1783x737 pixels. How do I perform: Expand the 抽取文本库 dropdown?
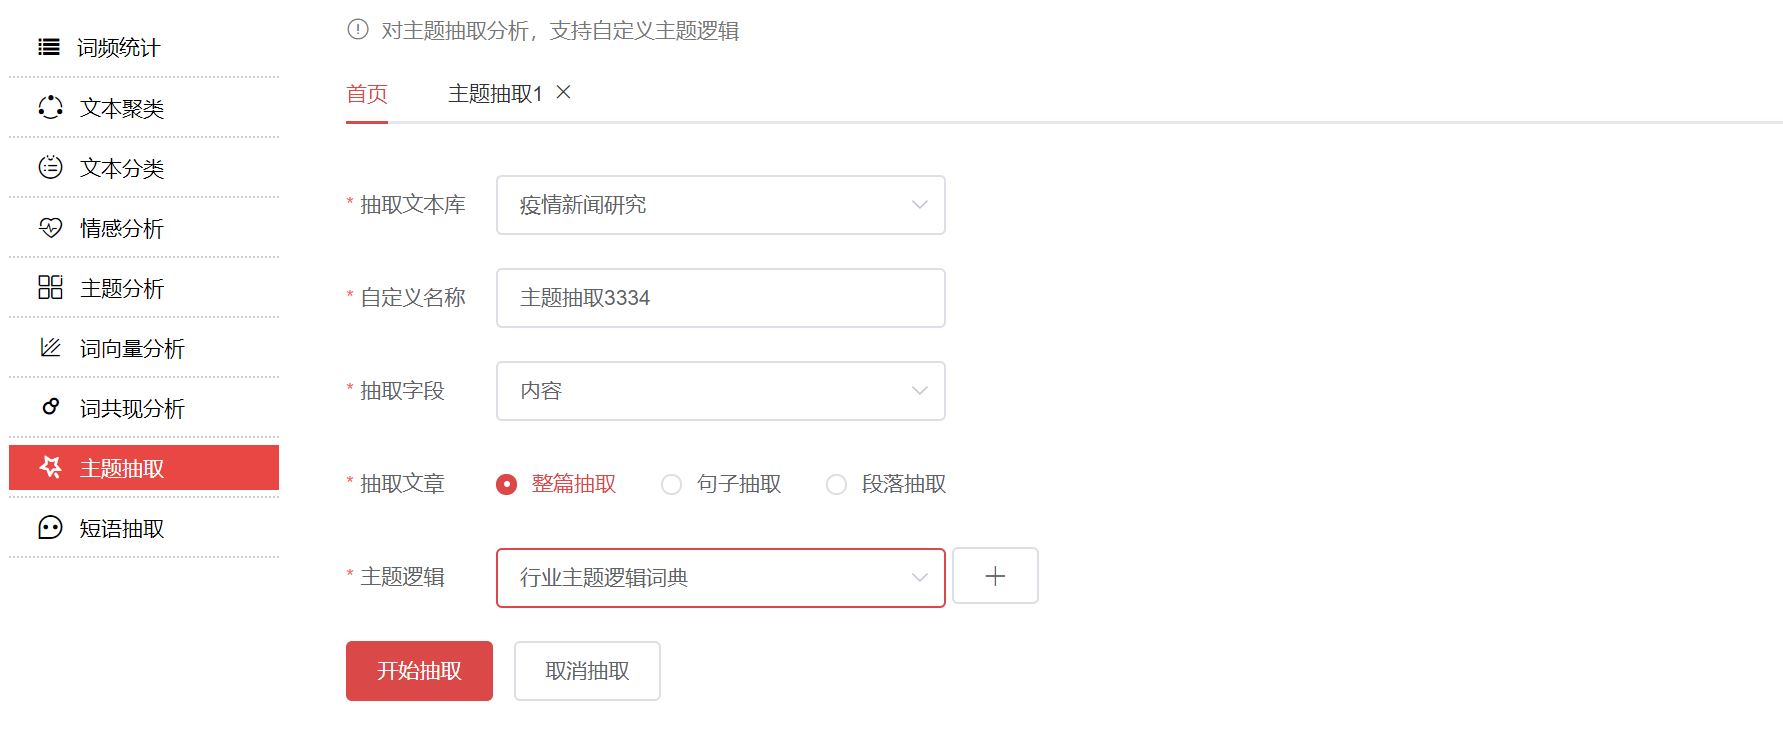(721, 205)
